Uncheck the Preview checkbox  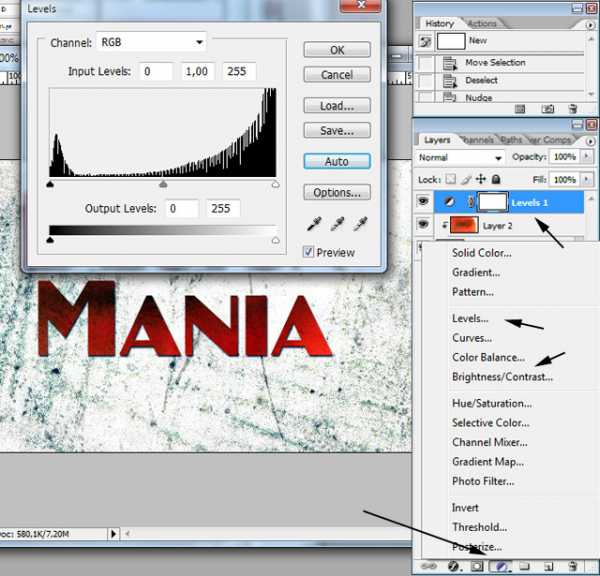pos(309,252)
